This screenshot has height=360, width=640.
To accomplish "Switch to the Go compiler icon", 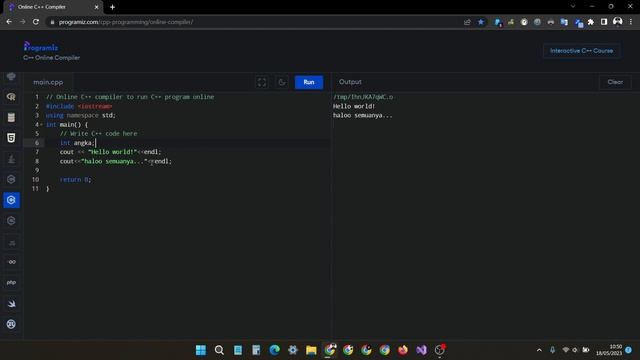I will point(11,262).
